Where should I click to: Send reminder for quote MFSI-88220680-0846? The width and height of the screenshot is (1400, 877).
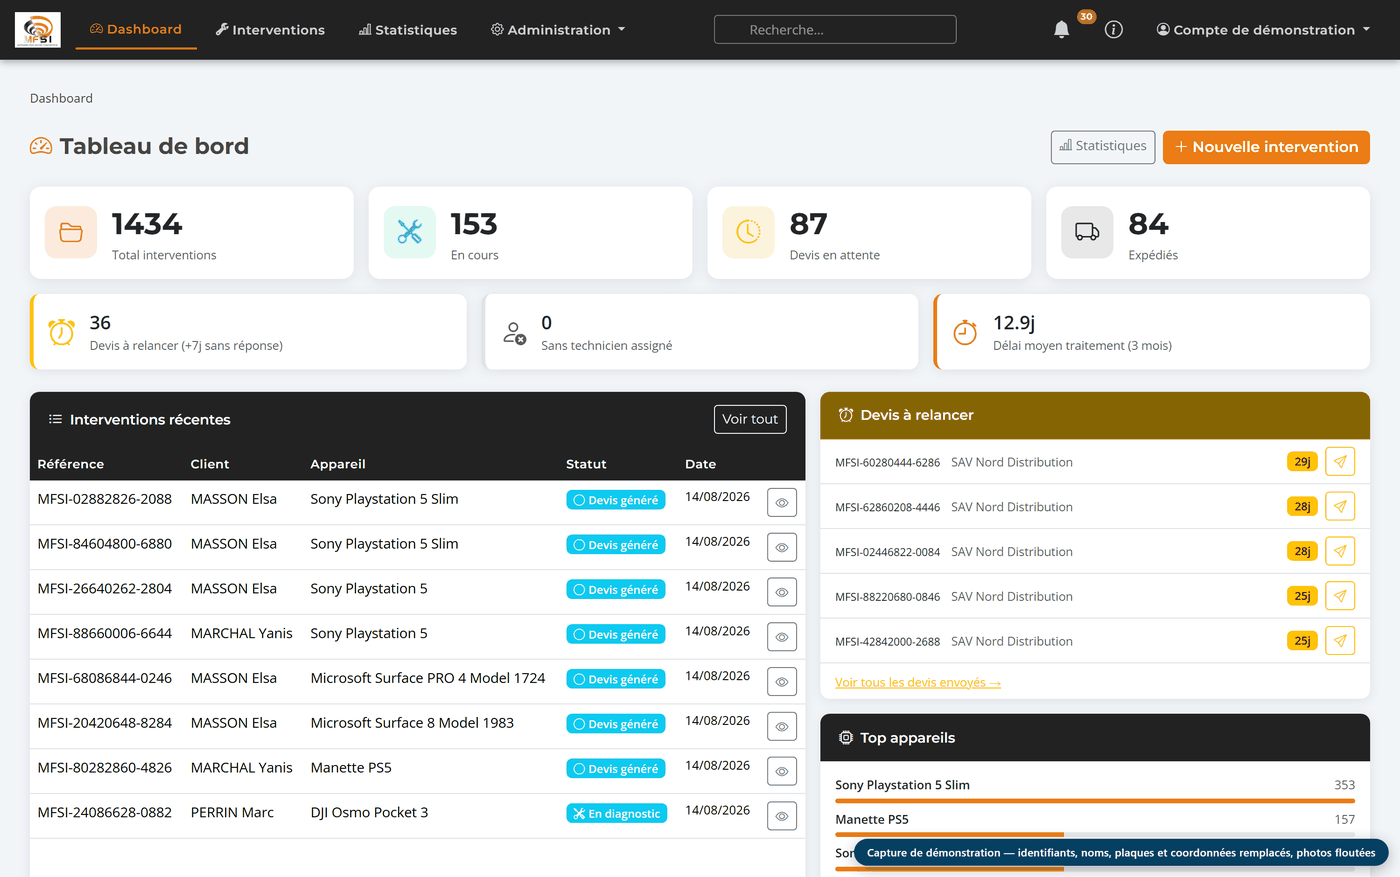pyautogui.click(x=1340, y=596)
